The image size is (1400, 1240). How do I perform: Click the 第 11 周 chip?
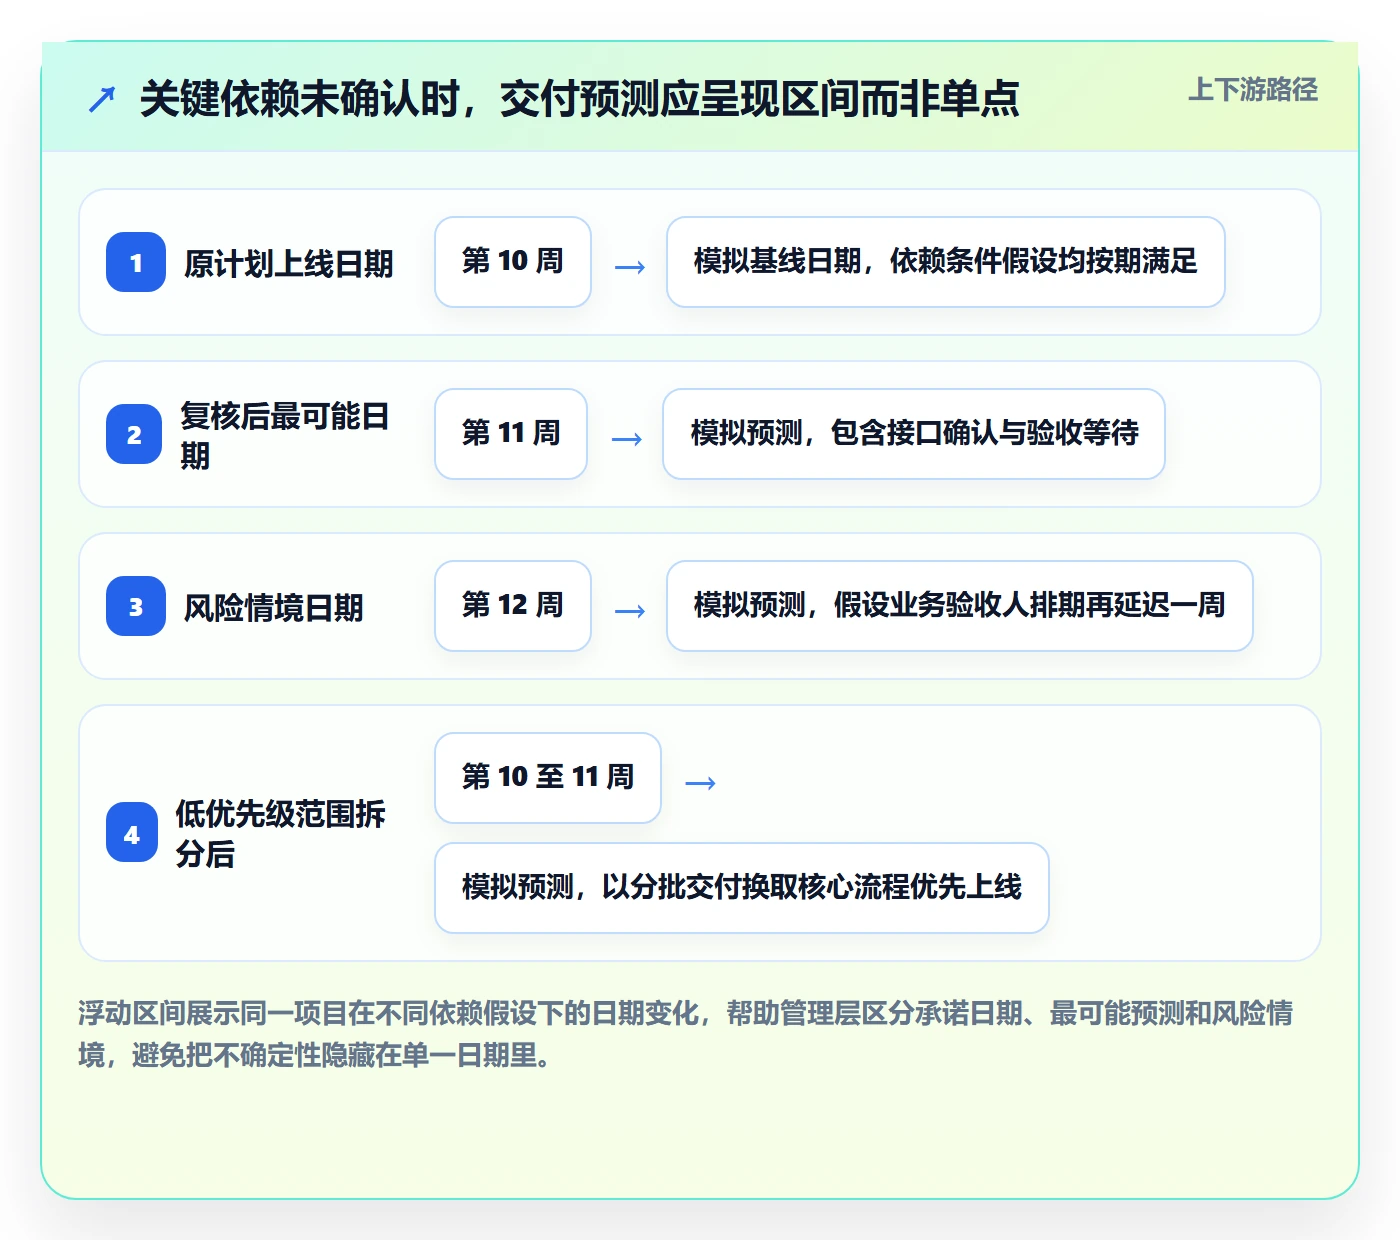click(x=511, y=434)
